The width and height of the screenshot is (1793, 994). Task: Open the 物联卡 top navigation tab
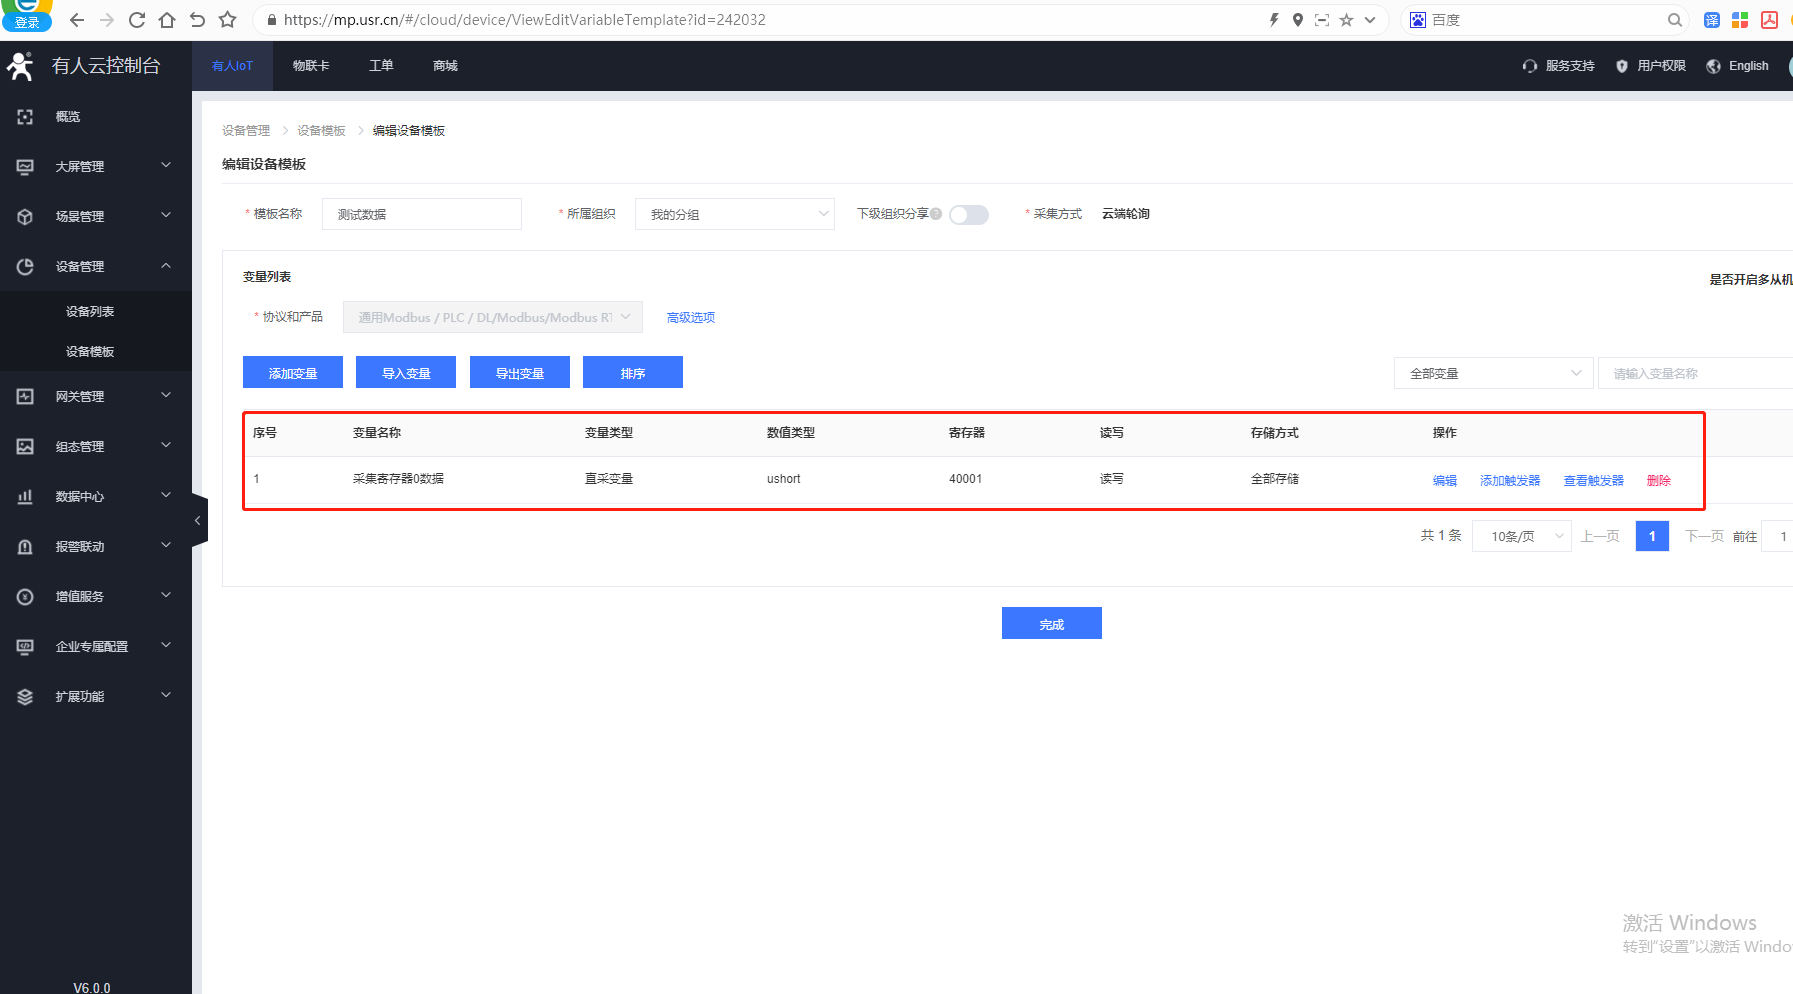[311, 66]
